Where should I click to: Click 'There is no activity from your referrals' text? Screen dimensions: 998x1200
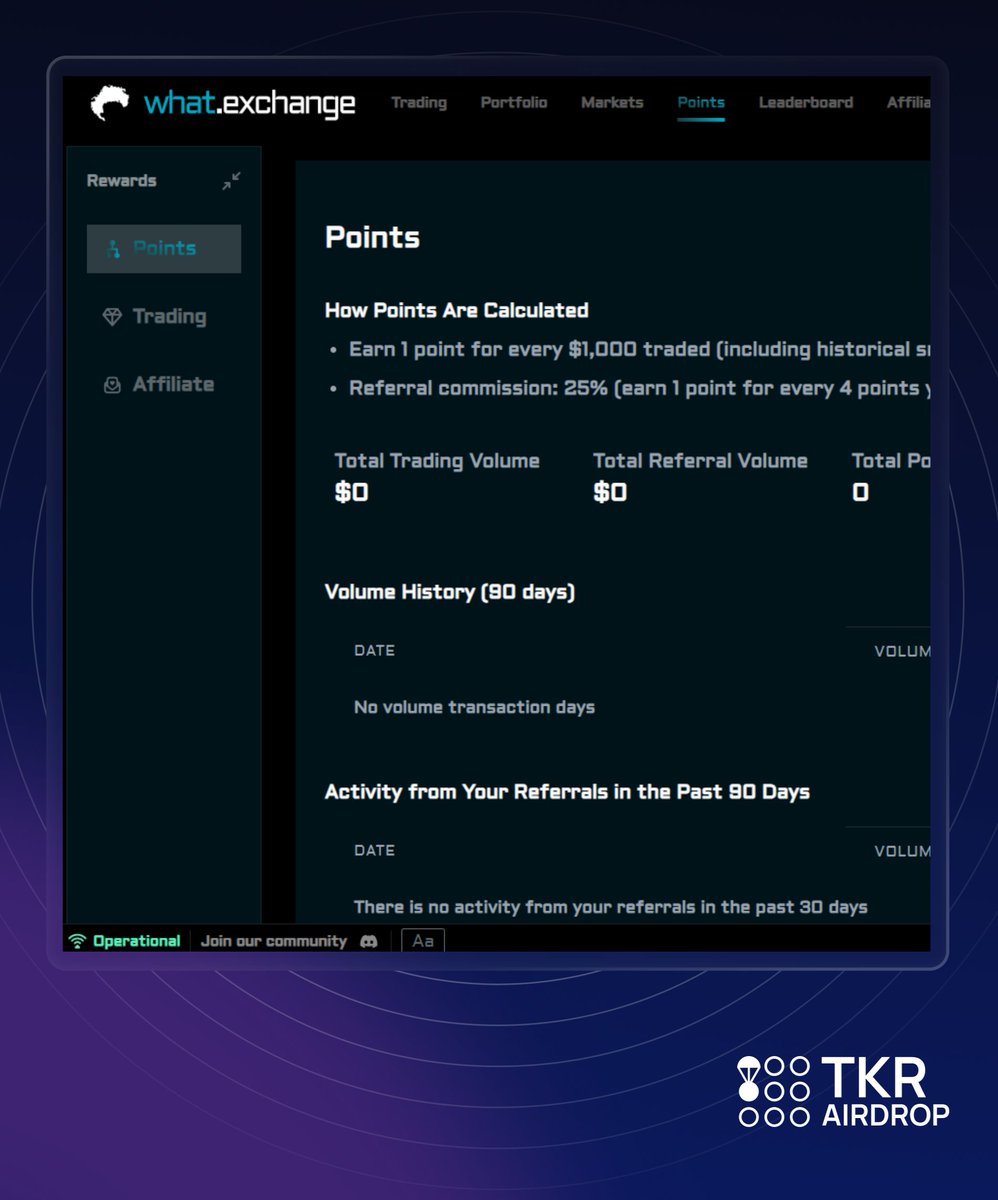coord(610,908)
